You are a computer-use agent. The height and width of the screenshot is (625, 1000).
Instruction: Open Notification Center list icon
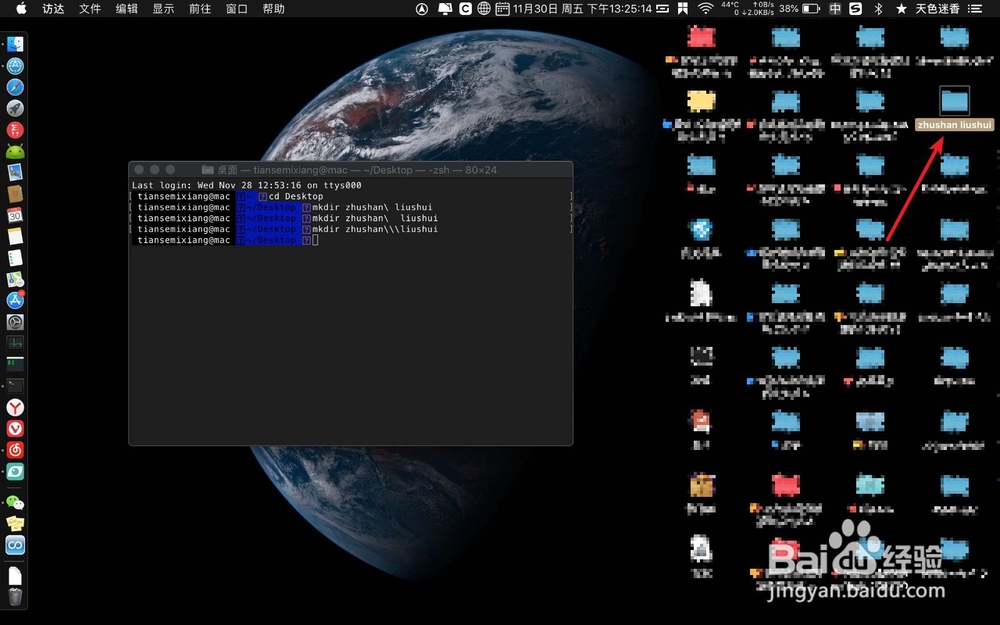(974, 8)
